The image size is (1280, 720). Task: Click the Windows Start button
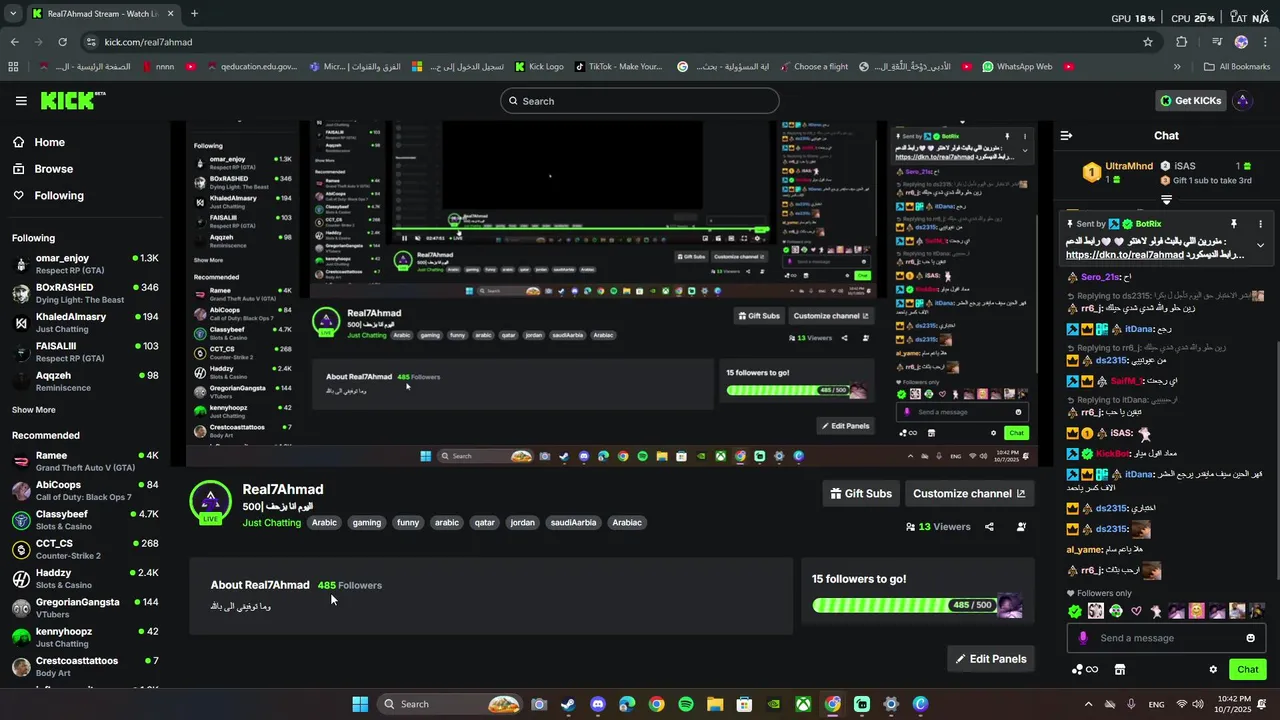coord(360,704)
